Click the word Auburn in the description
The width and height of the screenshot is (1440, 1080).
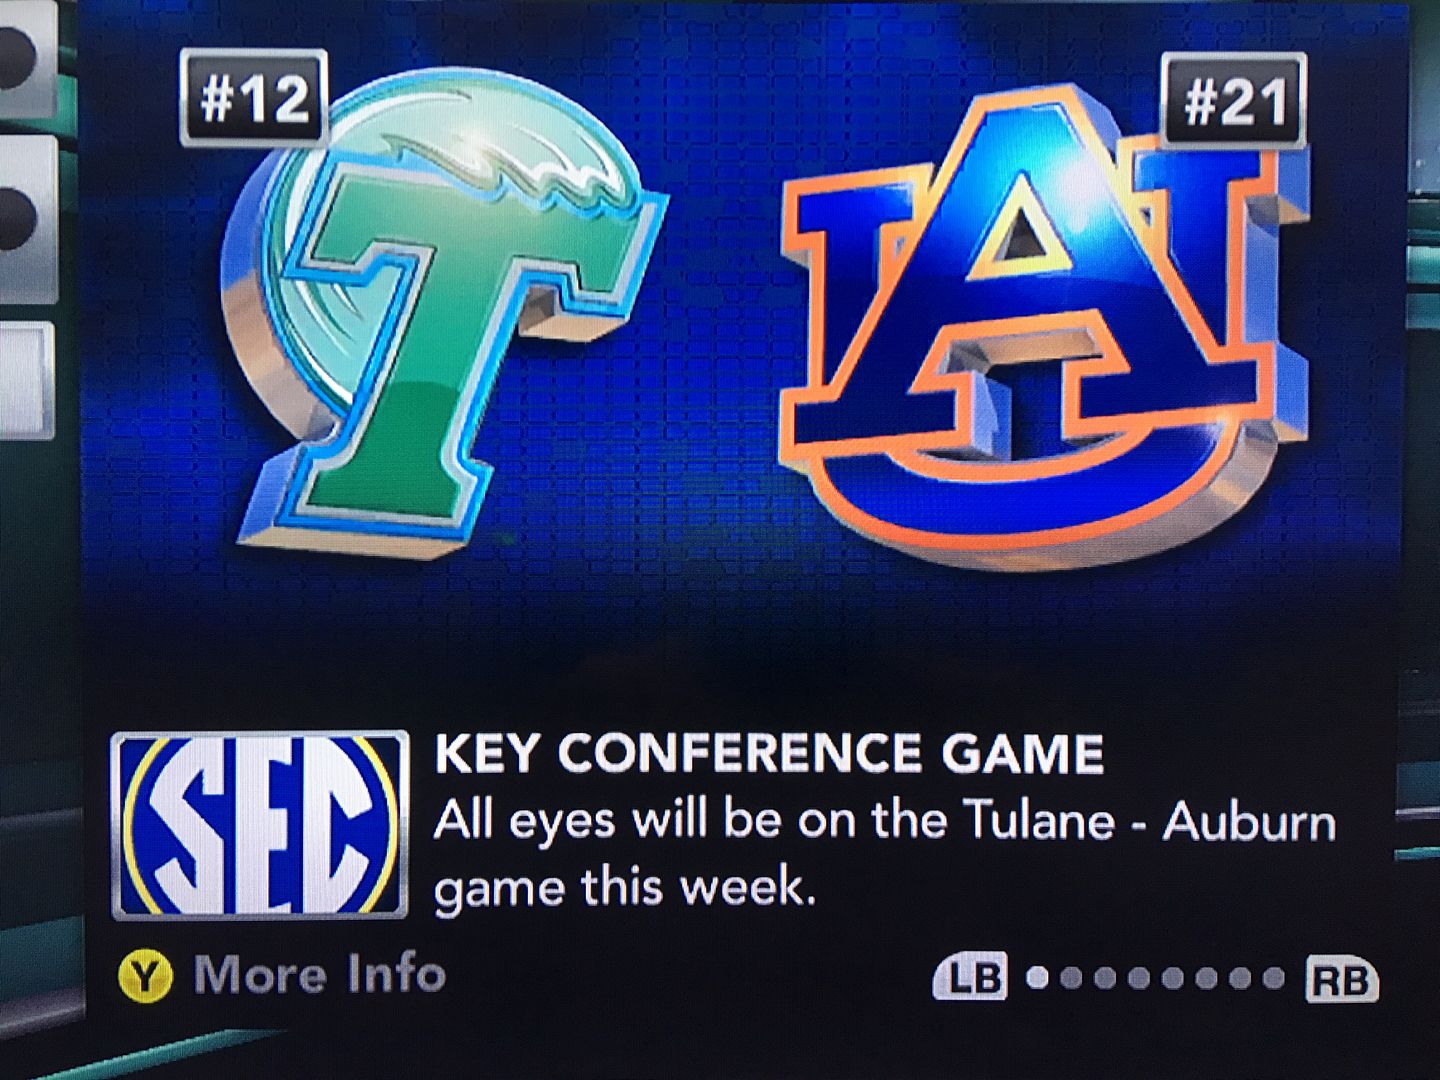pos(1249,822)
